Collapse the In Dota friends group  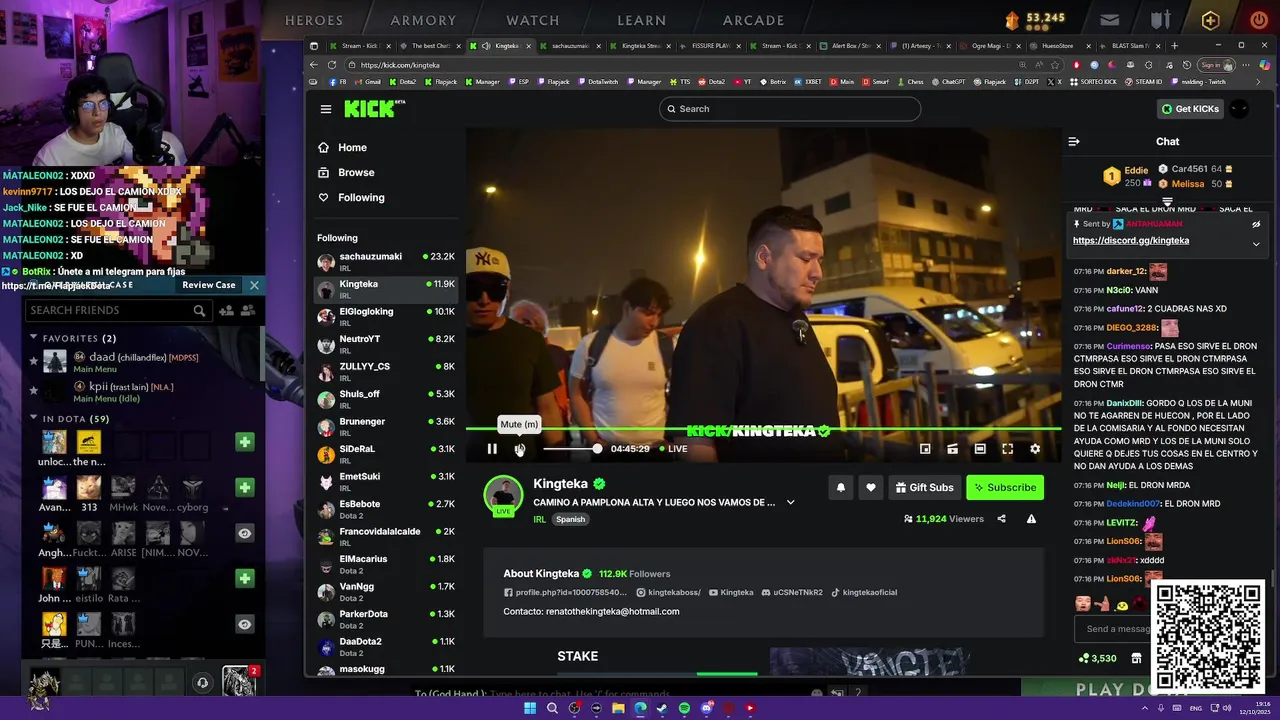pyautogui.click(x=34, y=418)
